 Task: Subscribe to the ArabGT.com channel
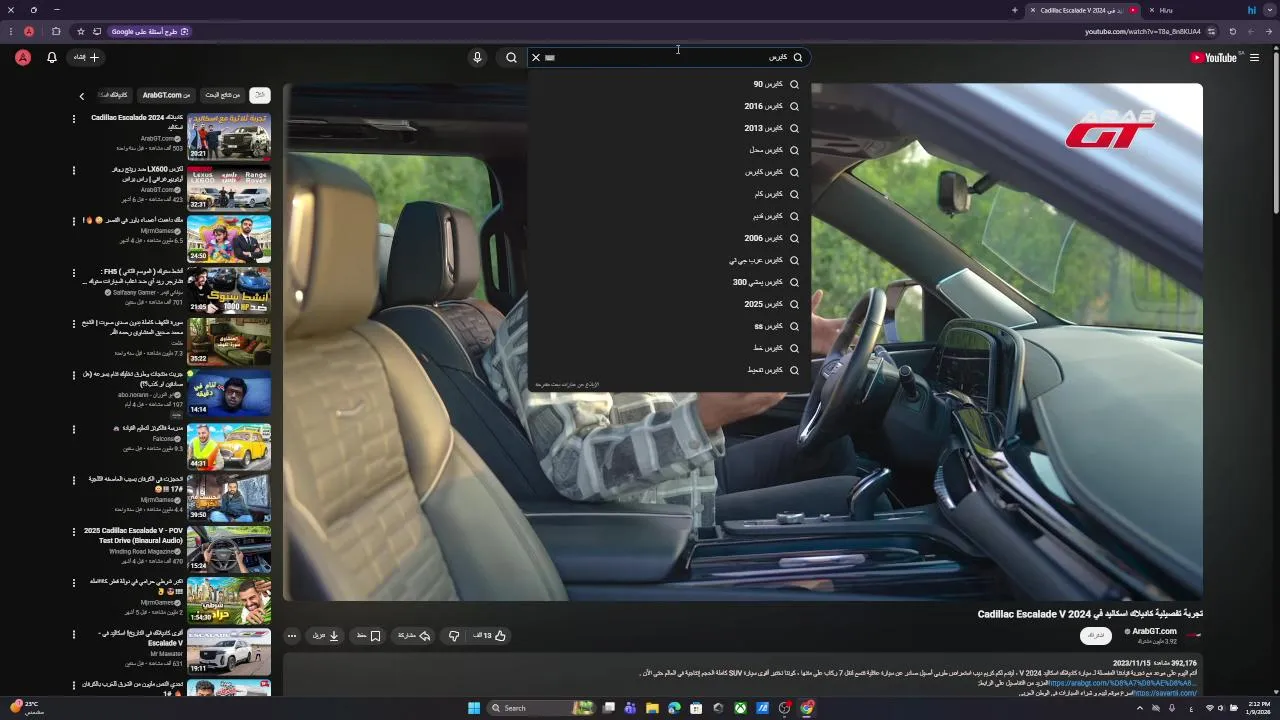point(1096,636)
